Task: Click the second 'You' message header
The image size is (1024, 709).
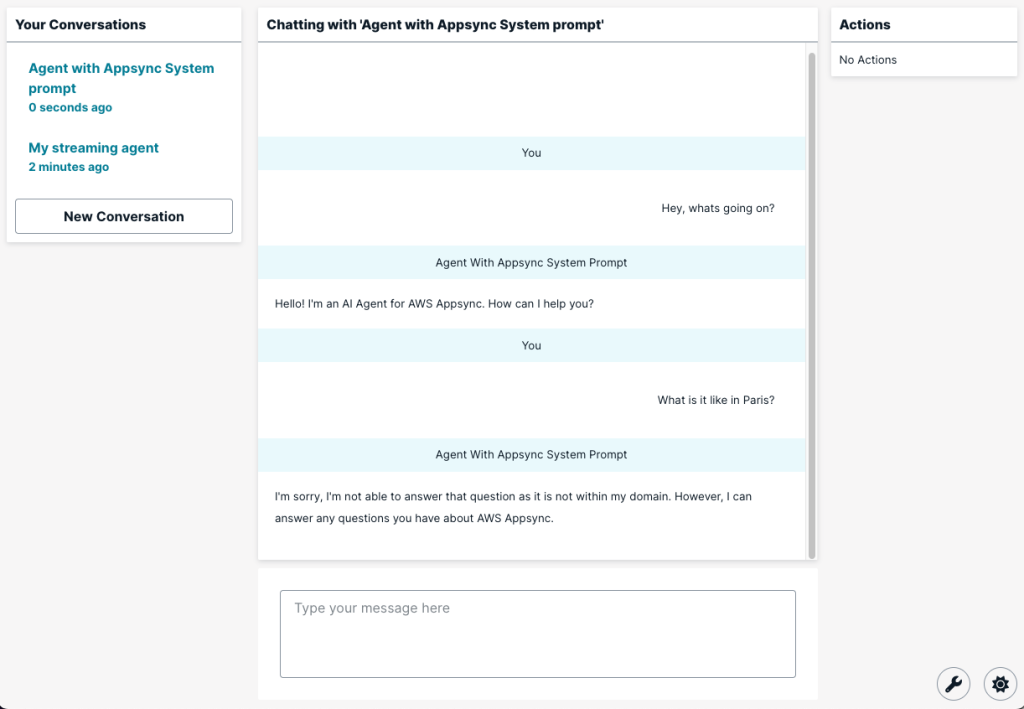Action: click(x=531, y=345)
